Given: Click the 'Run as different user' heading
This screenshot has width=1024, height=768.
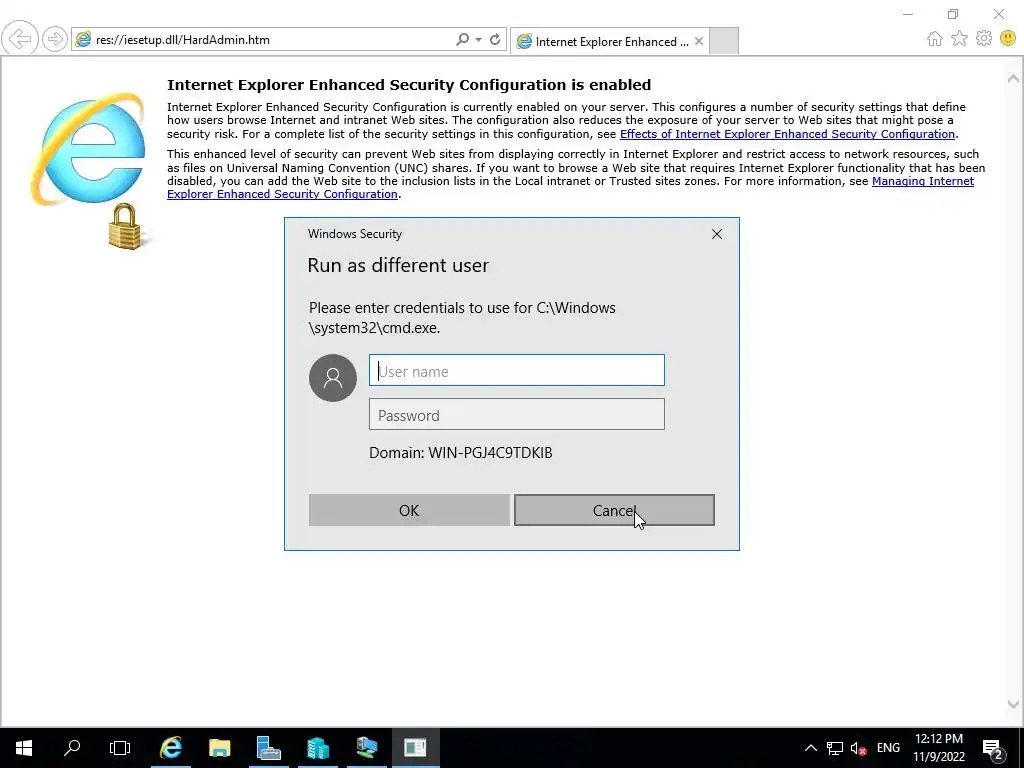Looking at the screenshot, I should (398, 265).
